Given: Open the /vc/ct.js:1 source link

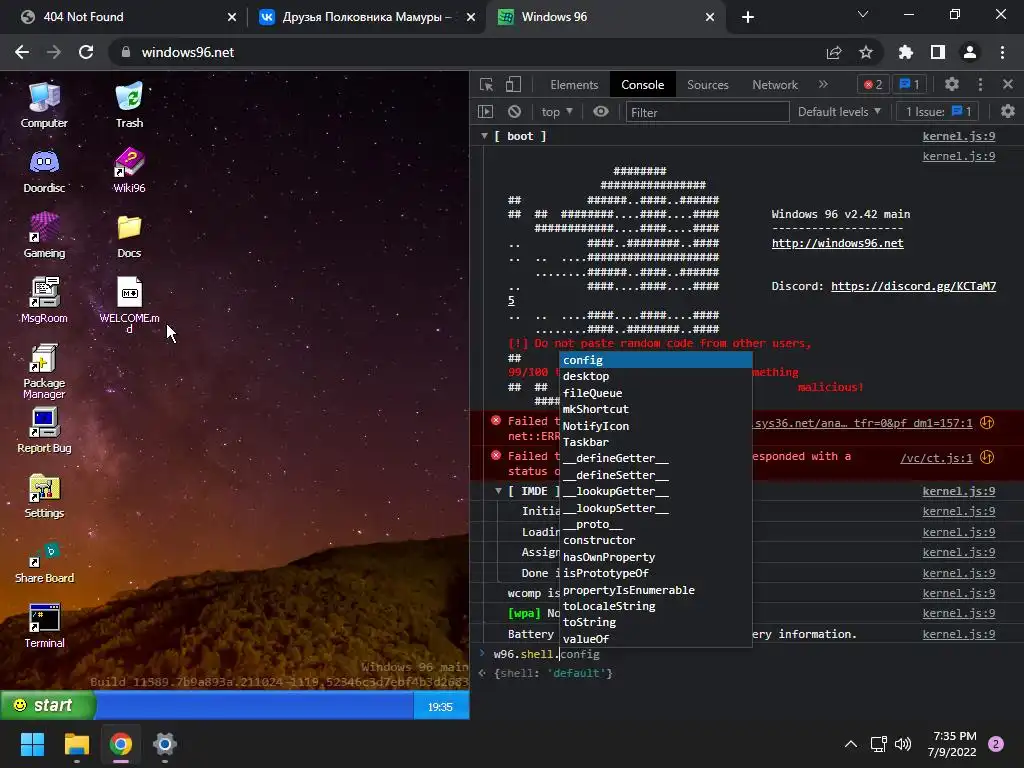Looking at the screenshot, I should point(936,458).
